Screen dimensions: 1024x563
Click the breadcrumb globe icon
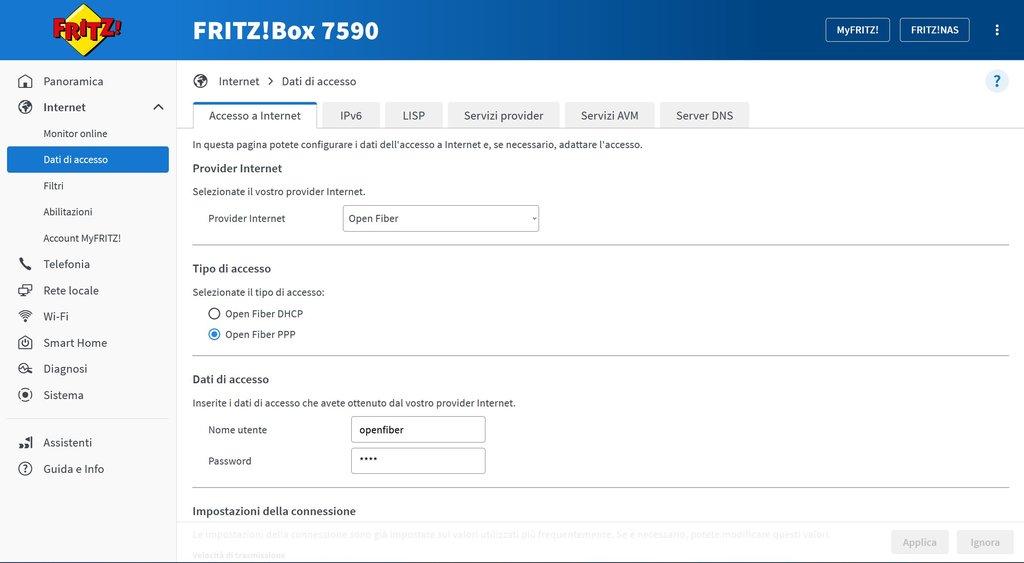click(200, 81)
